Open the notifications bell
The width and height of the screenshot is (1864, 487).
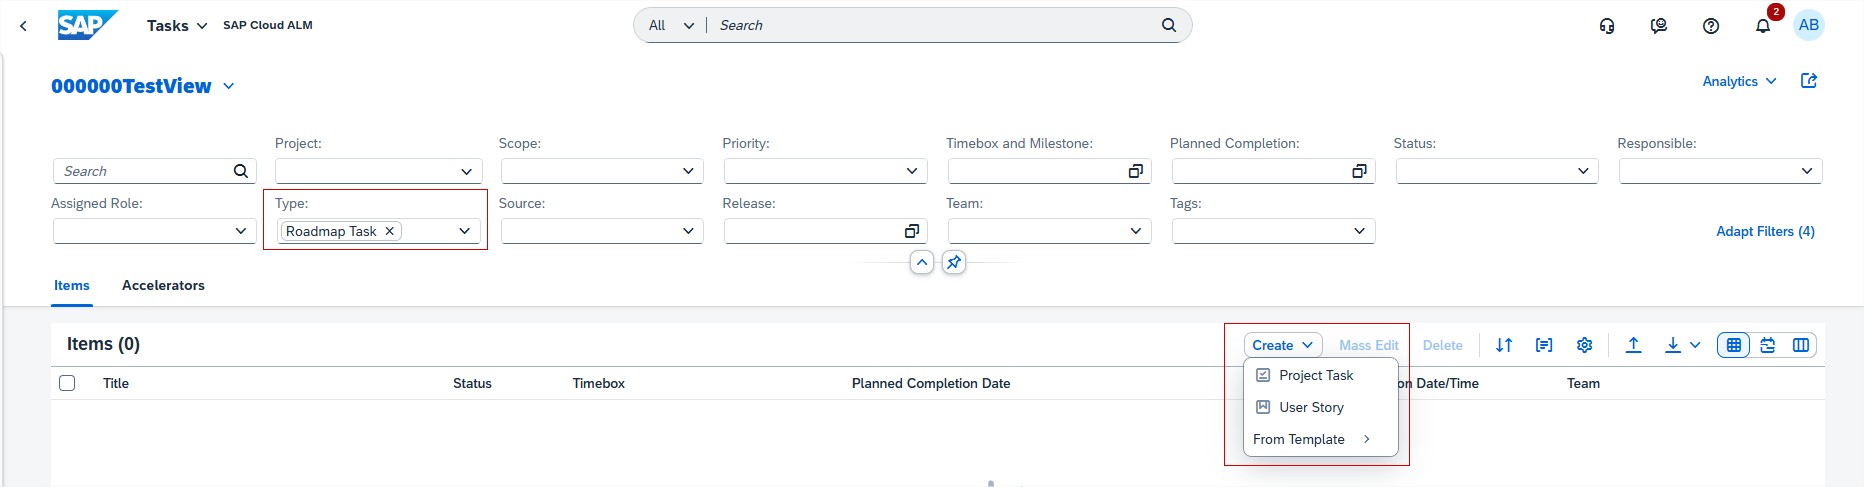1762,26
